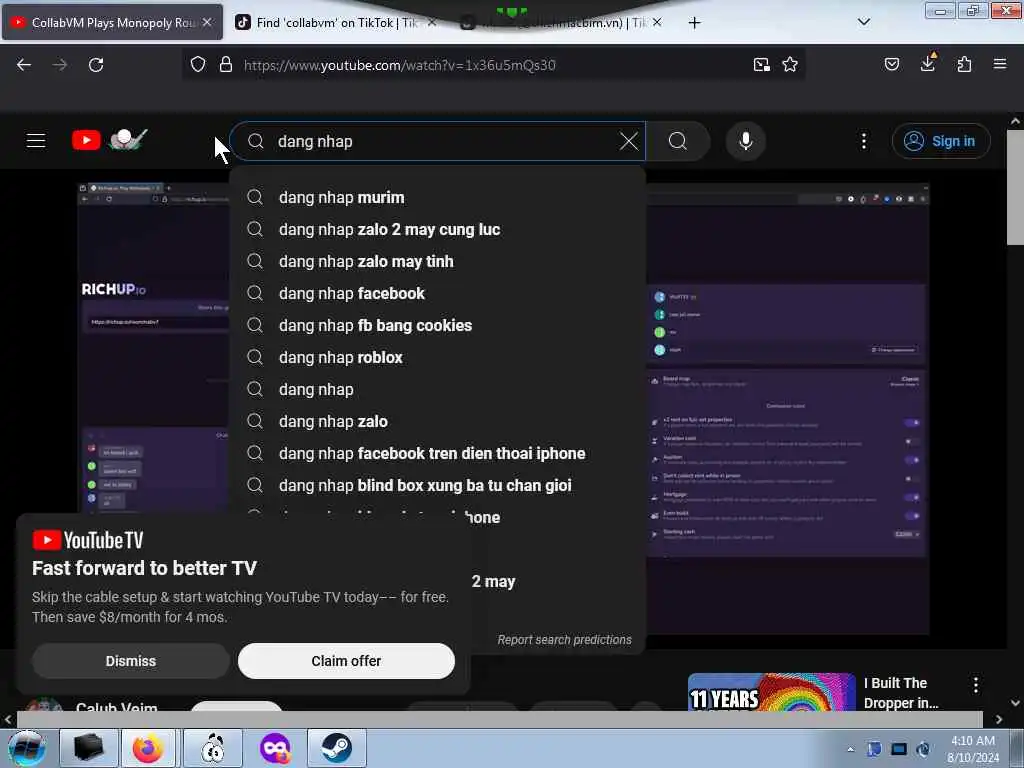Choose suggestion 'dang nhap facebook'
The image size is (1024, 768).
(x=438, y=293)
